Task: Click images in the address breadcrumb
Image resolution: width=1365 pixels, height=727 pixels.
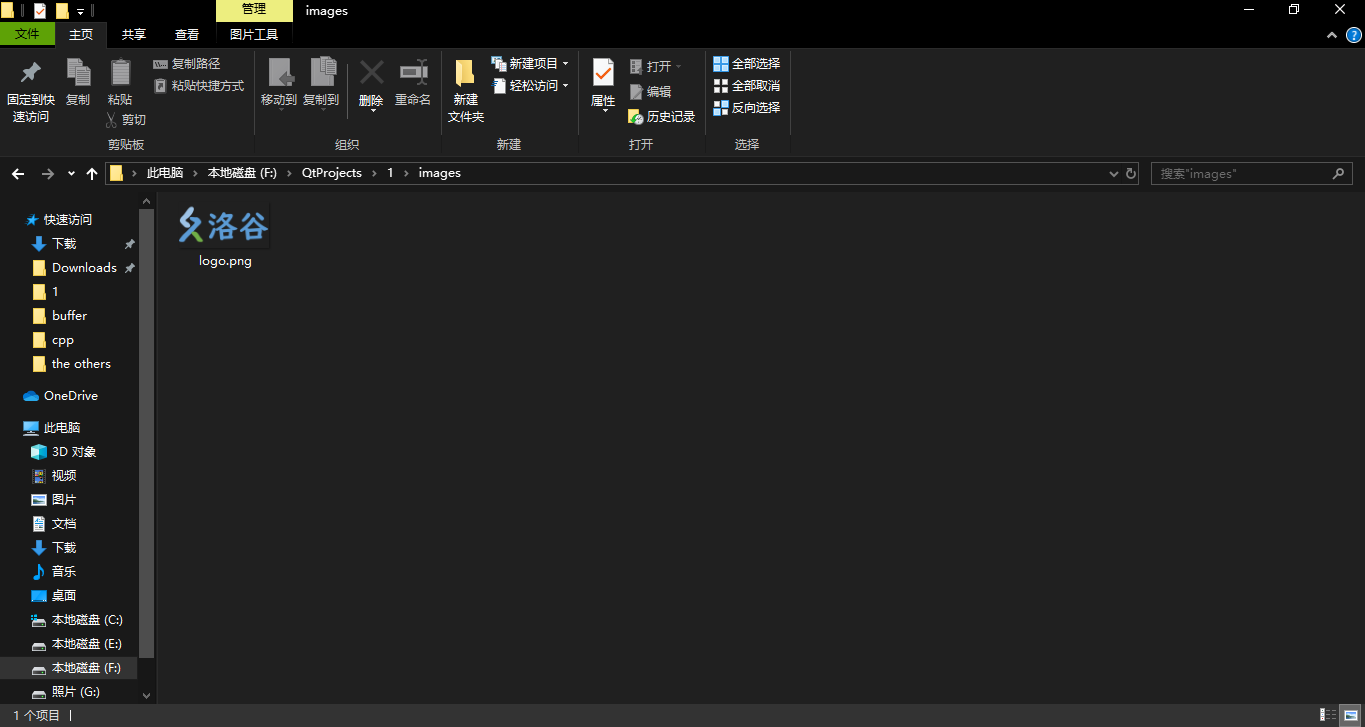Action: (439, 174)
